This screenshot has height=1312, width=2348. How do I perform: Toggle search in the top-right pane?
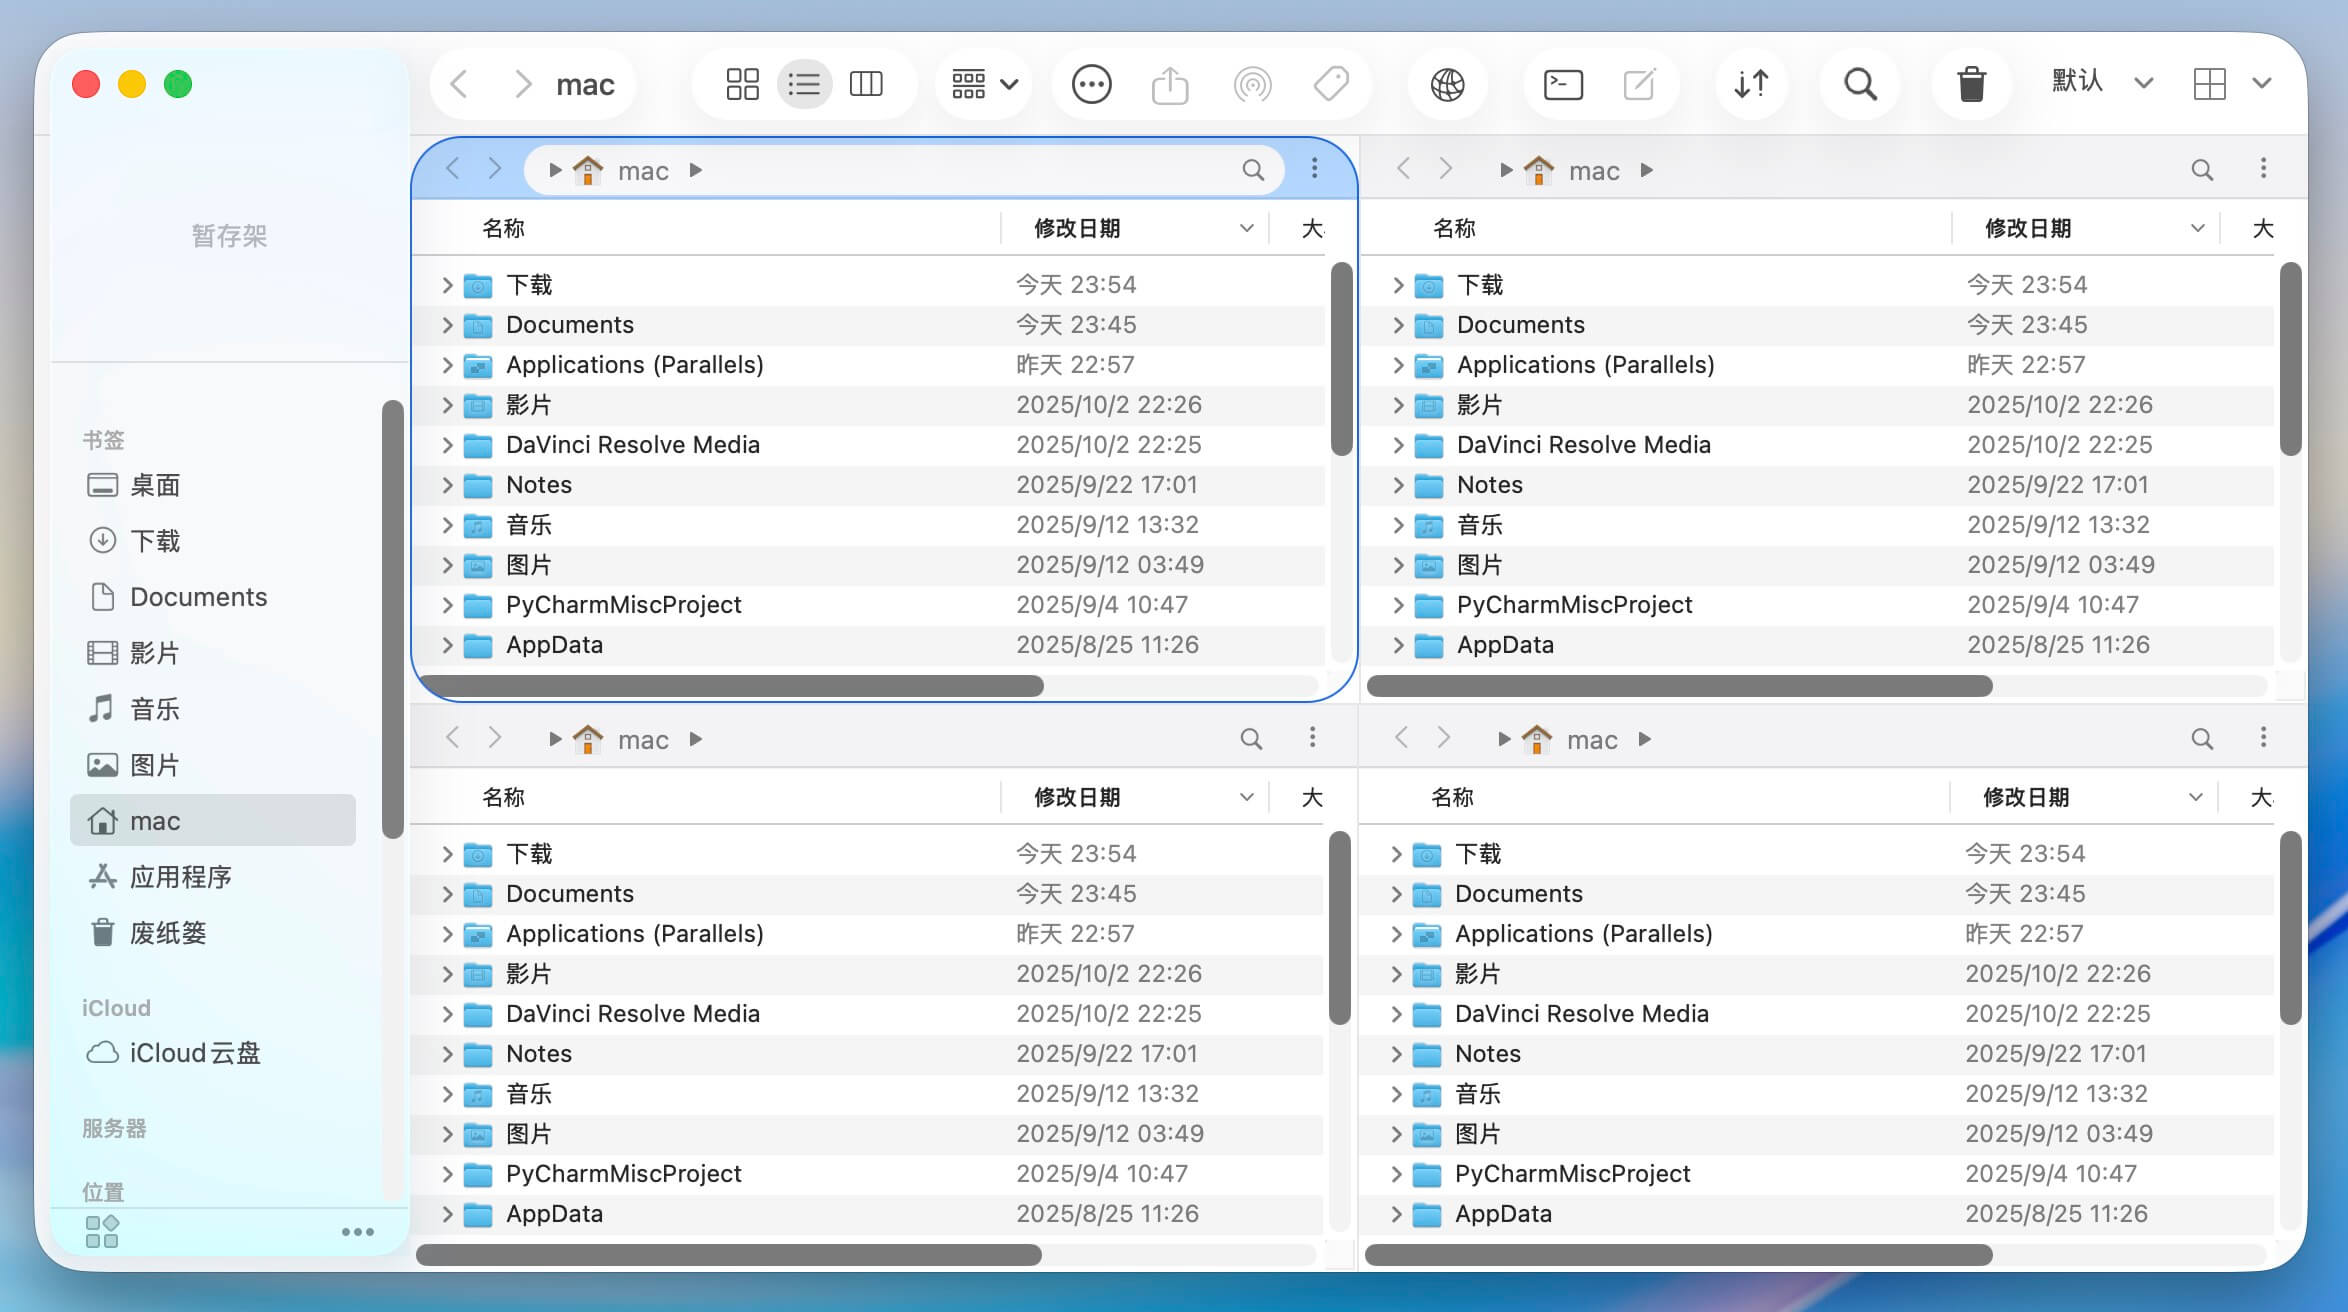[2203, 170]
